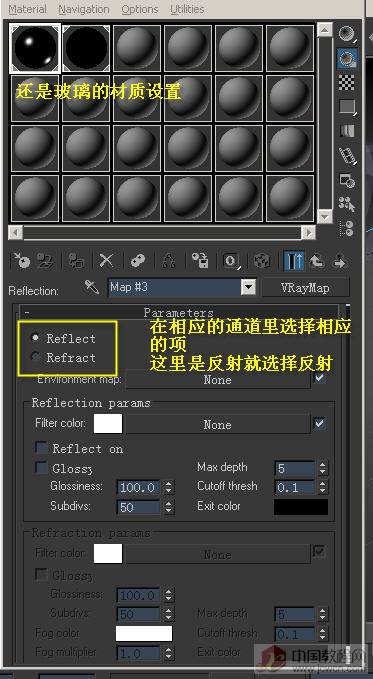Click the Make Preview filmstrip icon
This screenshot has width=373, height=679.
347,155
